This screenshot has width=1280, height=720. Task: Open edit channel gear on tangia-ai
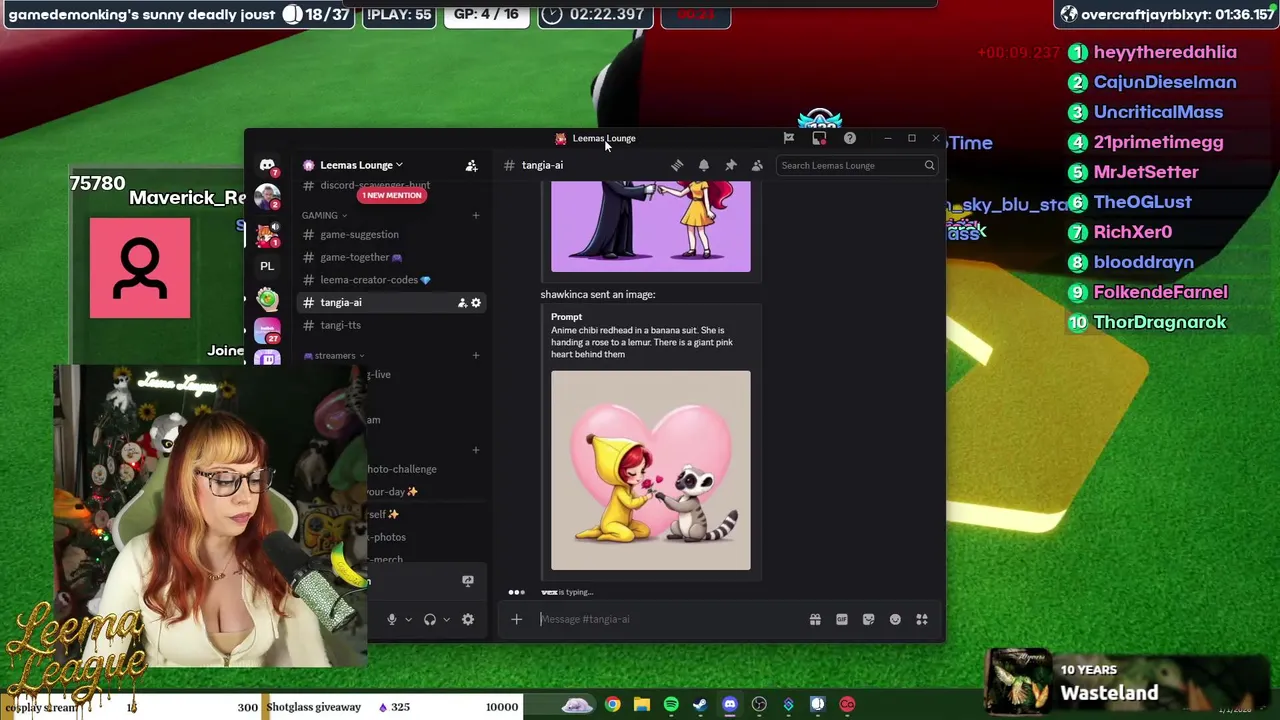476,302
